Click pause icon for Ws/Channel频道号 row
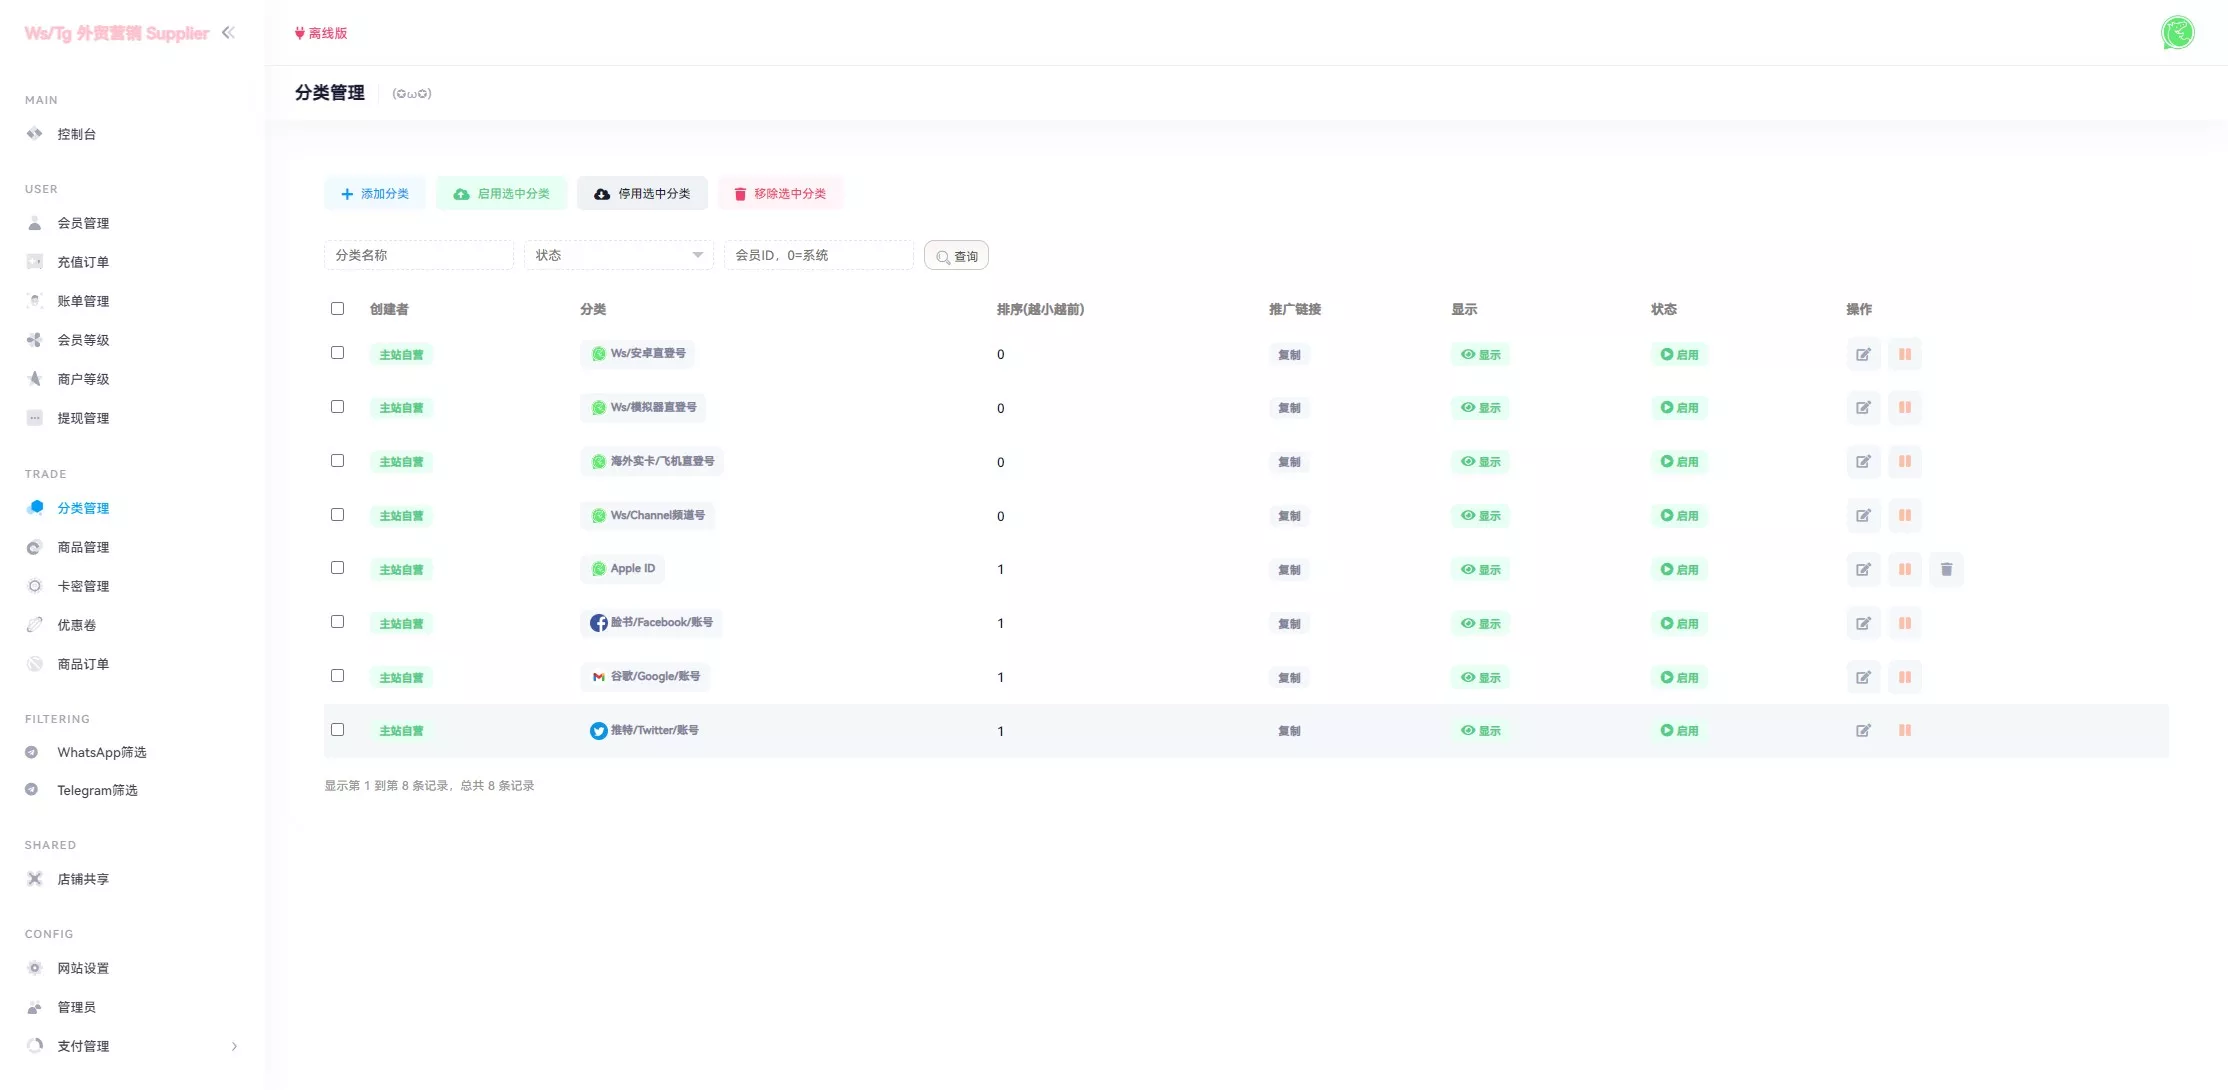2228x1090 pixels. click(1904, 515)
